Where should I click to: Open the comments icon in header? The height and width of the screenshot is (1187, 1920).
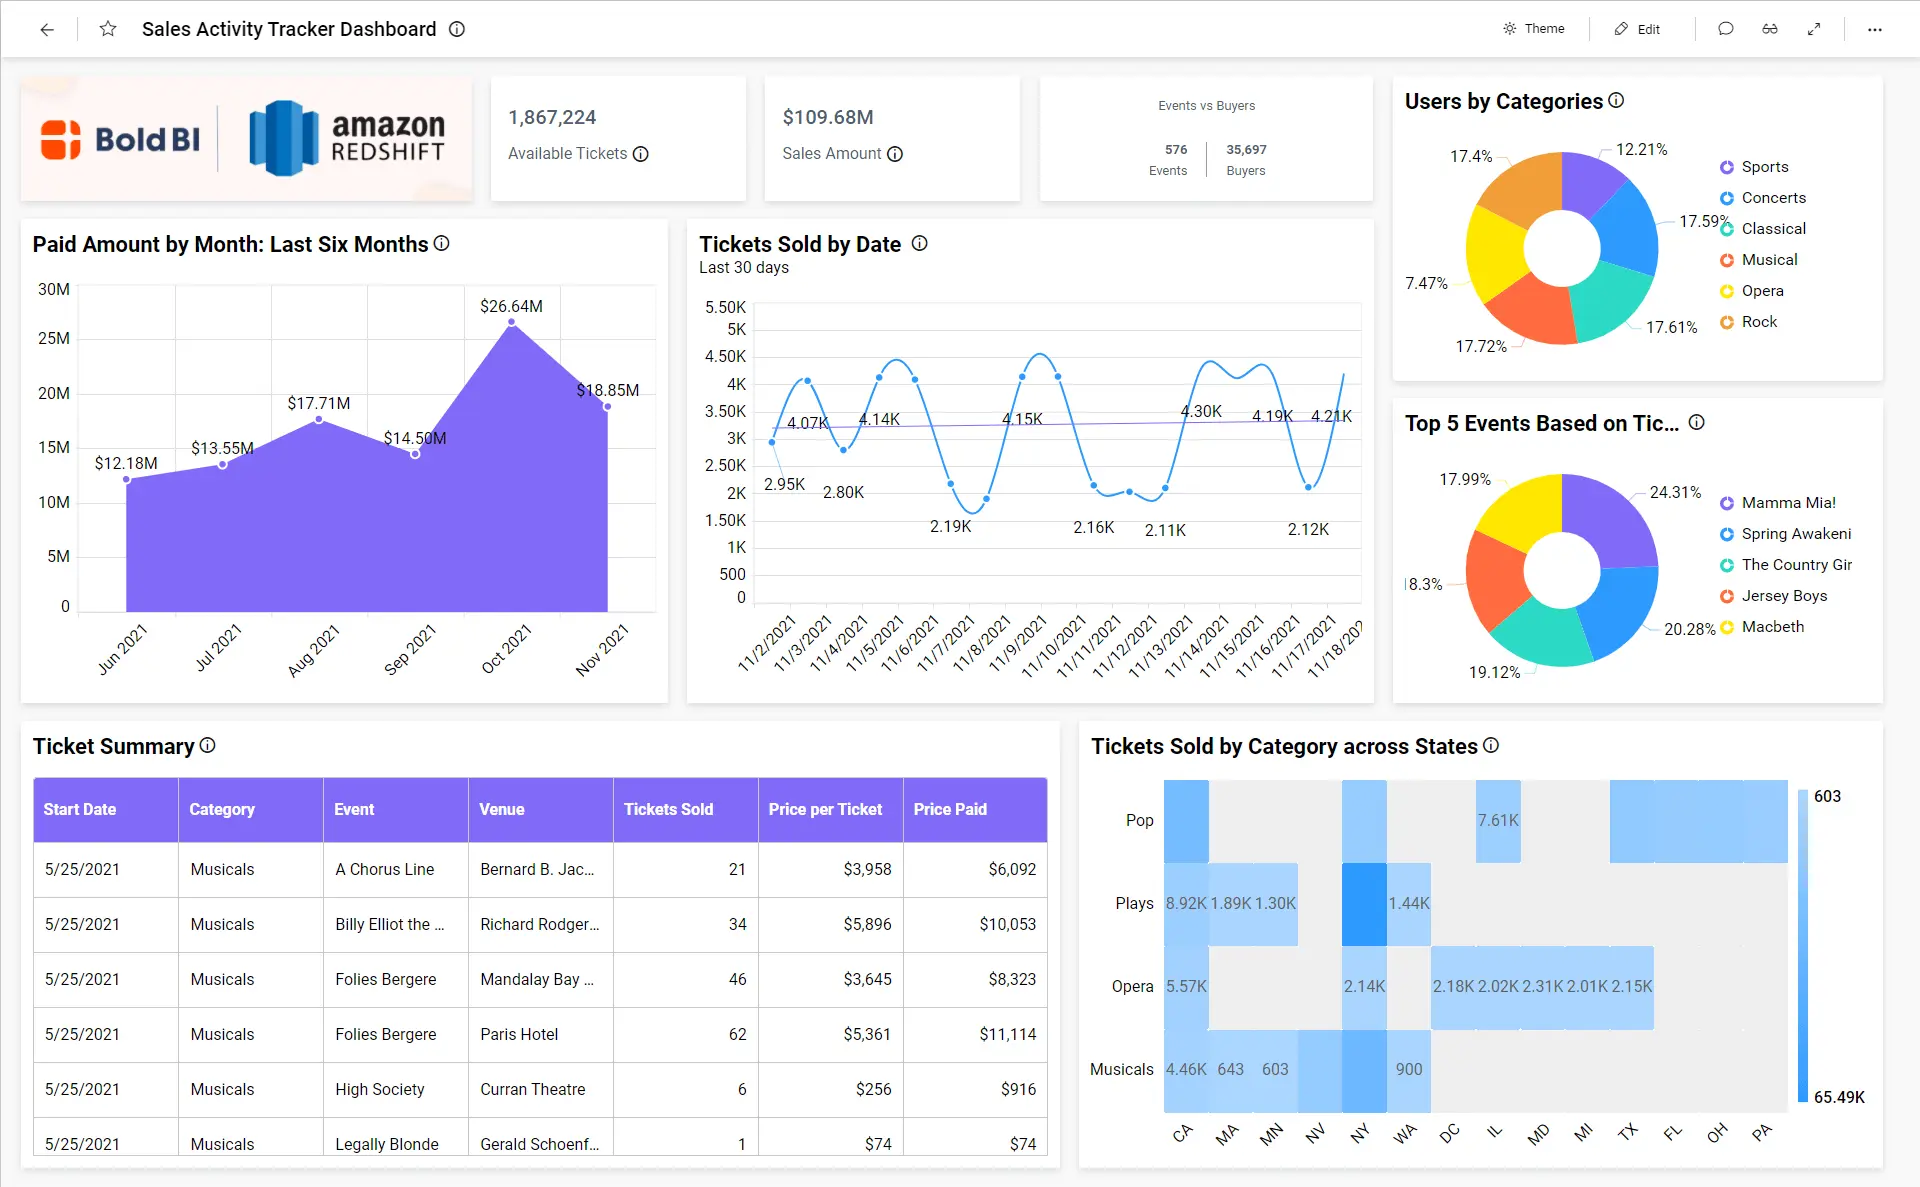pyautogui.click(x=1725, y=29)
